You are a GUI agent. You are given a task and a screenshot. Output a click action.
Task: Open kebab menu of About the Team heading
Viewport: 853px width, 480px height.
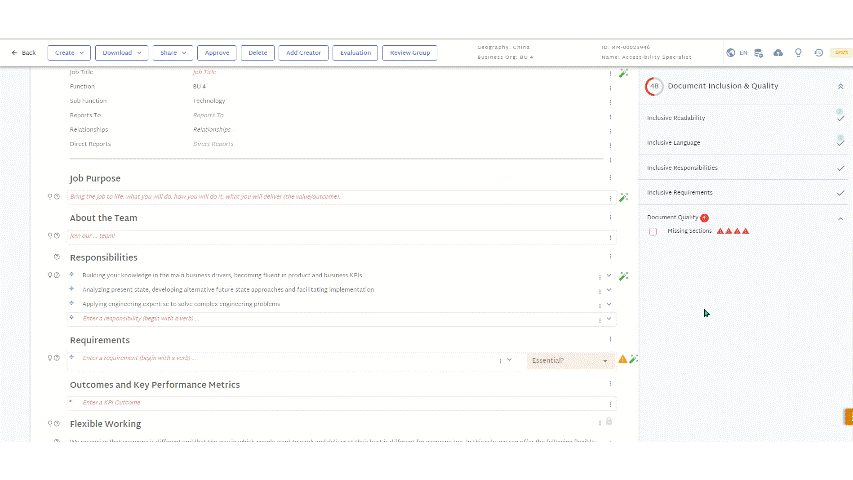[610, 217]
